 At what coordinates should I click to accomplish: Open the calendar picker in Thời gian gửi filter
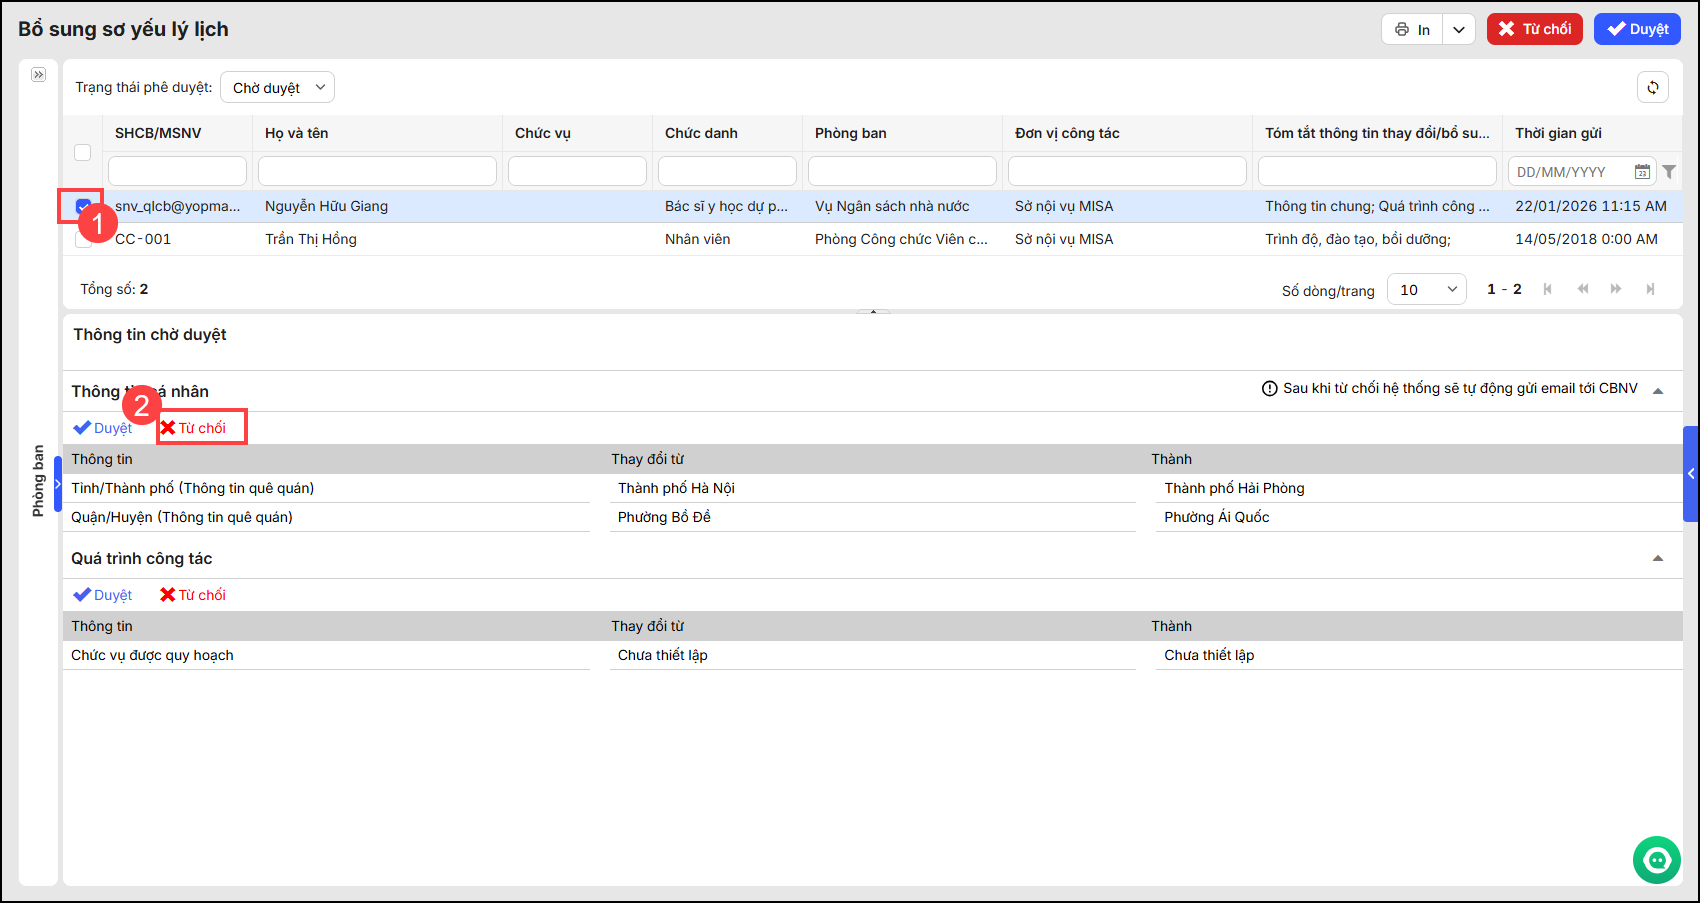pyautogui.click(x=1642, y=172)
